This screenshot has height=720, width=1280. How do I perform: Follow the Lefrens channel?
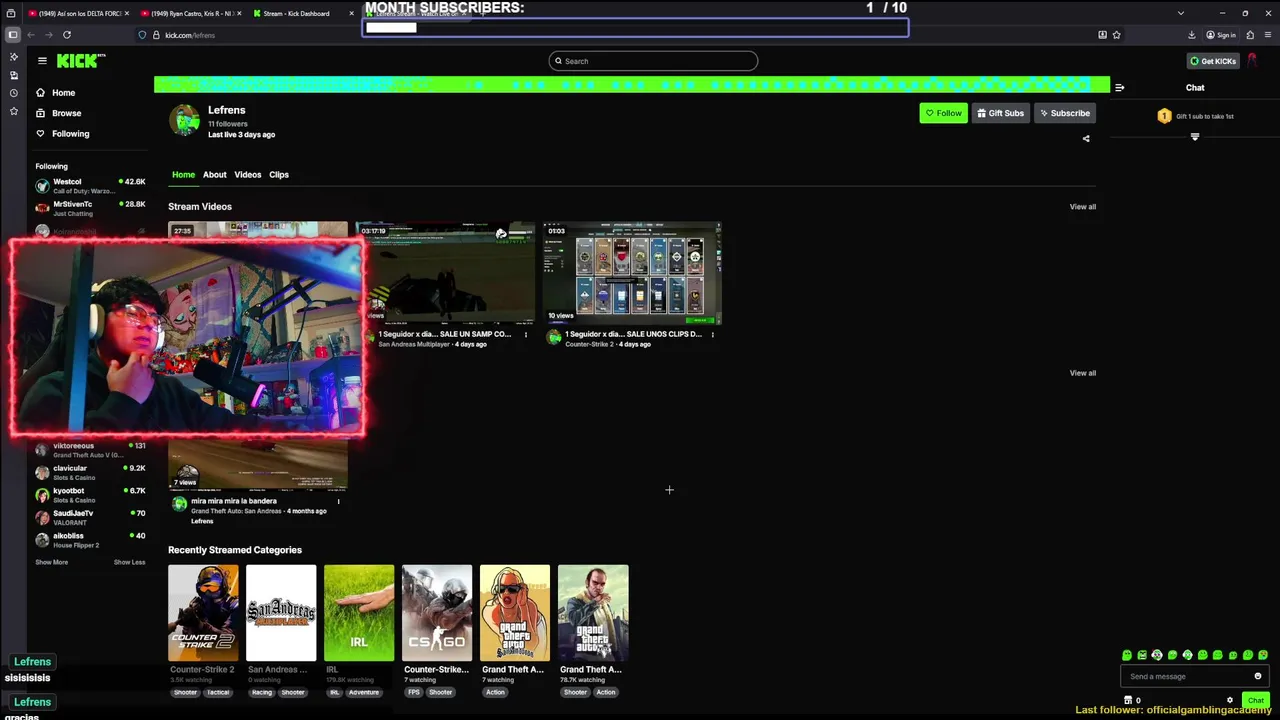click(x=943, y=113)
